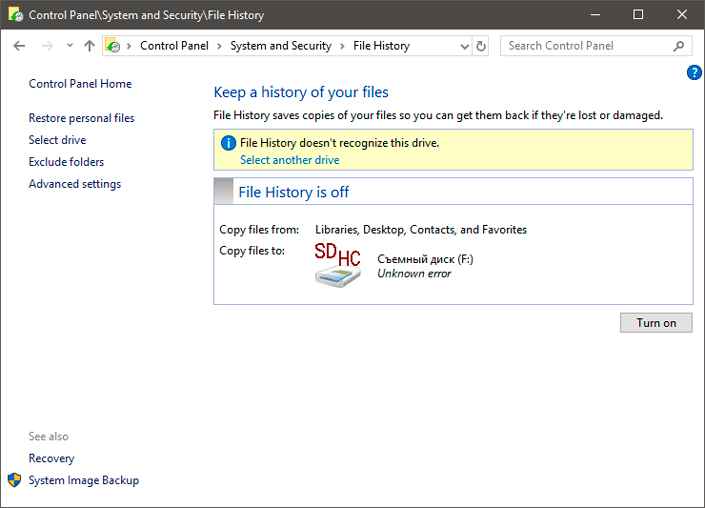Go up one level with up arrow

89,46
